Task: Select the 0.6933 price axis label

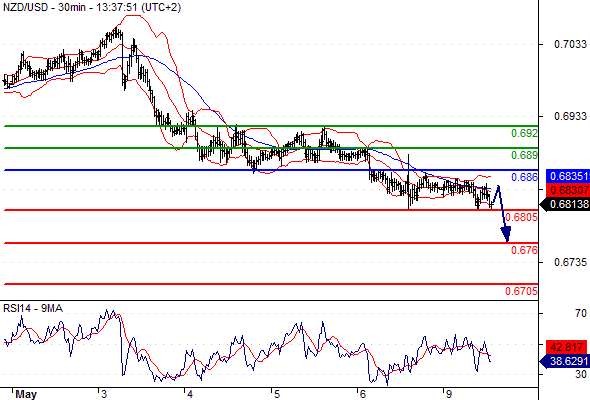Action: point(570,116)
